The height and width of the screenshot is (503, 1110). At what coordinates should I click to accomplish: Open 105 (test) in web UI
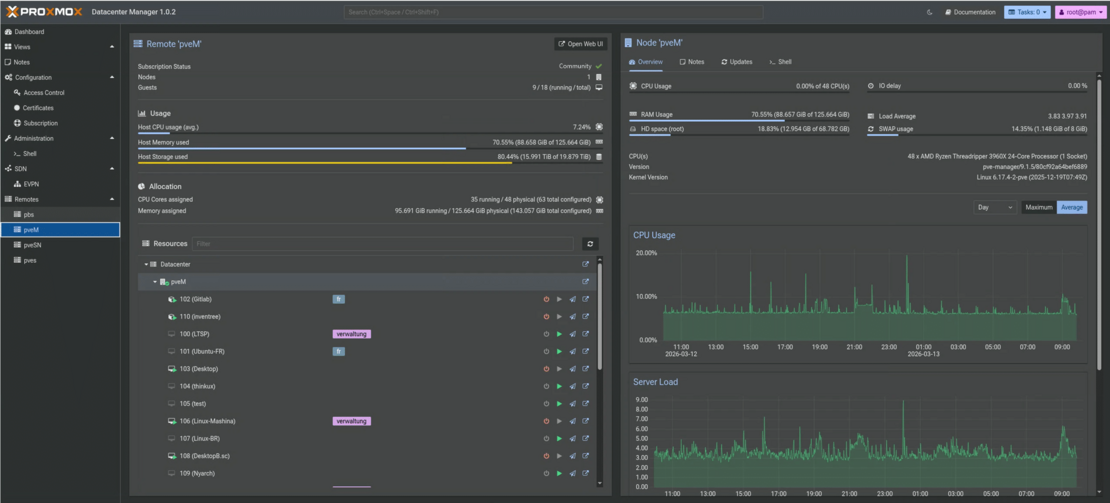click(585, 403)
